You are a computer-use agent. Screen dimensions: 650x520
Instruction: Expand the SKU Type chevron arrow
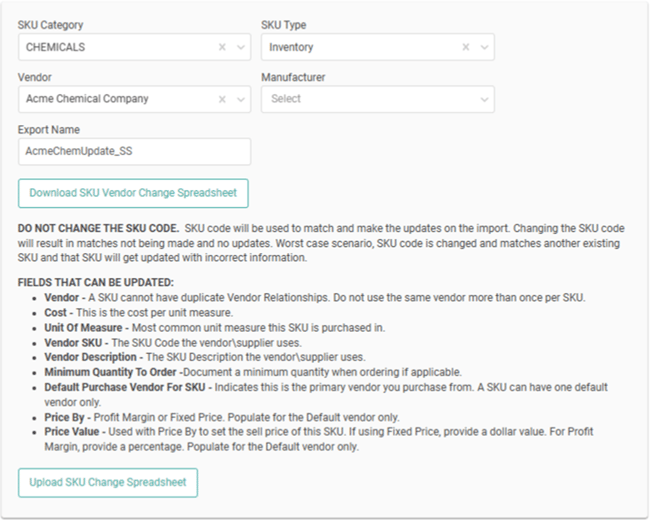click(484, 47)
